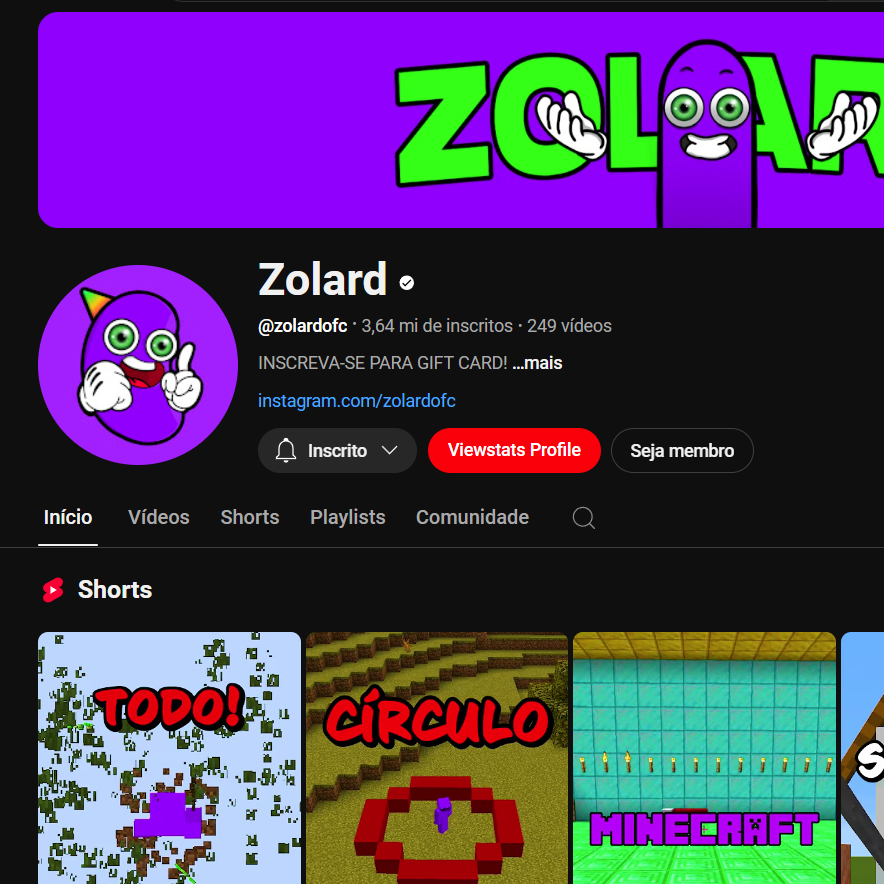The height and width of the screenshot is (884, 884).
Task: Open Zolard's round profile avatar
Action: tap(138, 365)
